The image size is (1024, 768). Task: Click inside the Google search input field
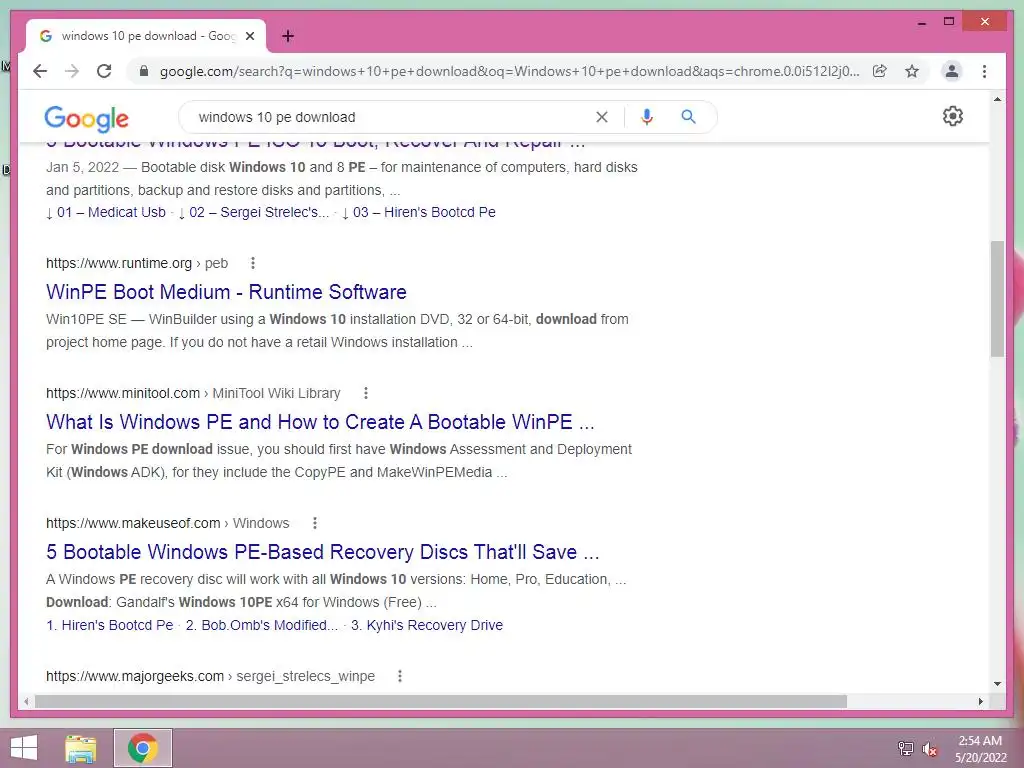coord(392,117)
